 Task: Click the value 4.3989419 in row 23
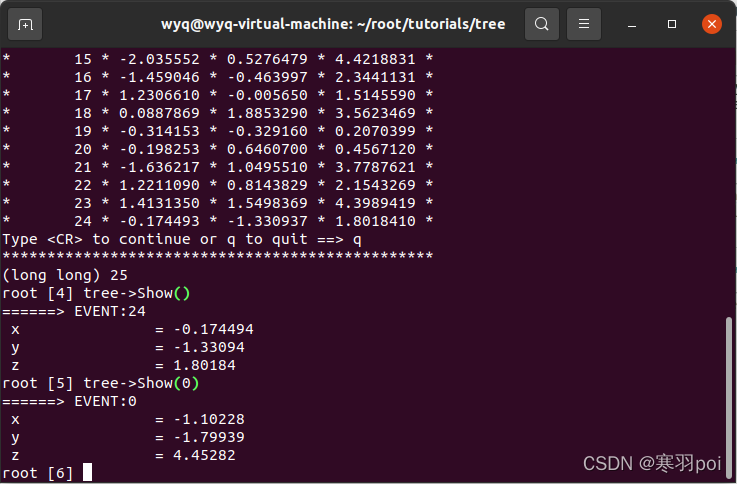coord(375,203)
